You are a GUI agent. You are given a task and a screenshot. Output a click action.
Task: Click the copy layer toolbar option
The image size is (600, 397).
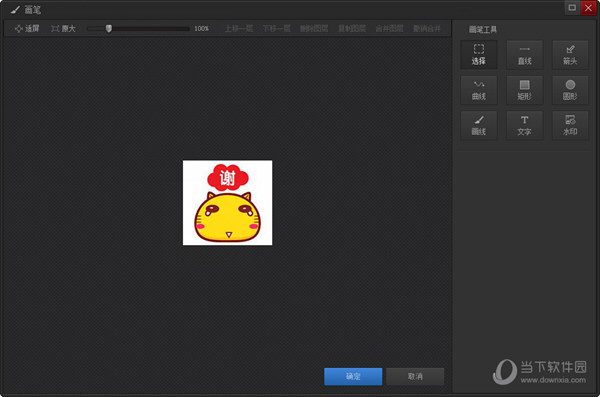pos(352,29)
